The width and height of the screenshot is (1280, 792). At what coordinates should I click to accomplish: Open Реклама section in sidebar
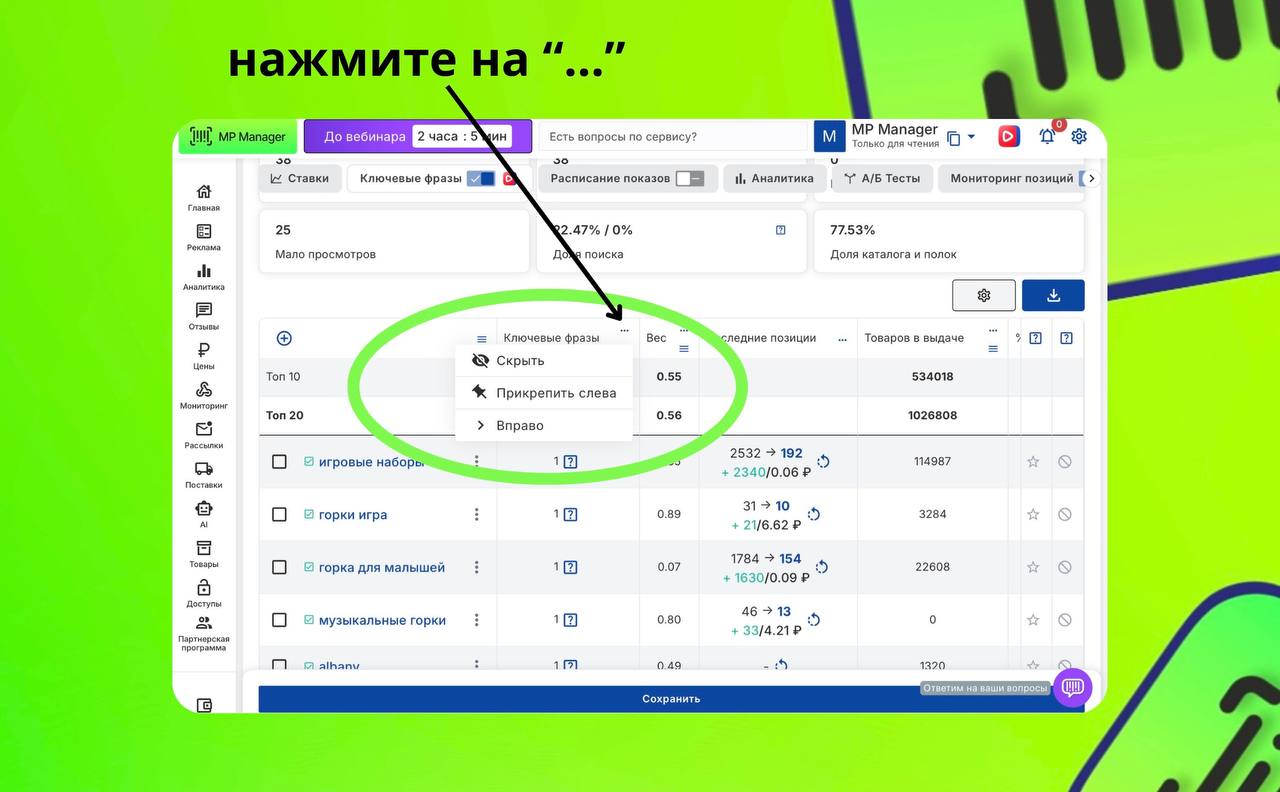tap(204, 237)
